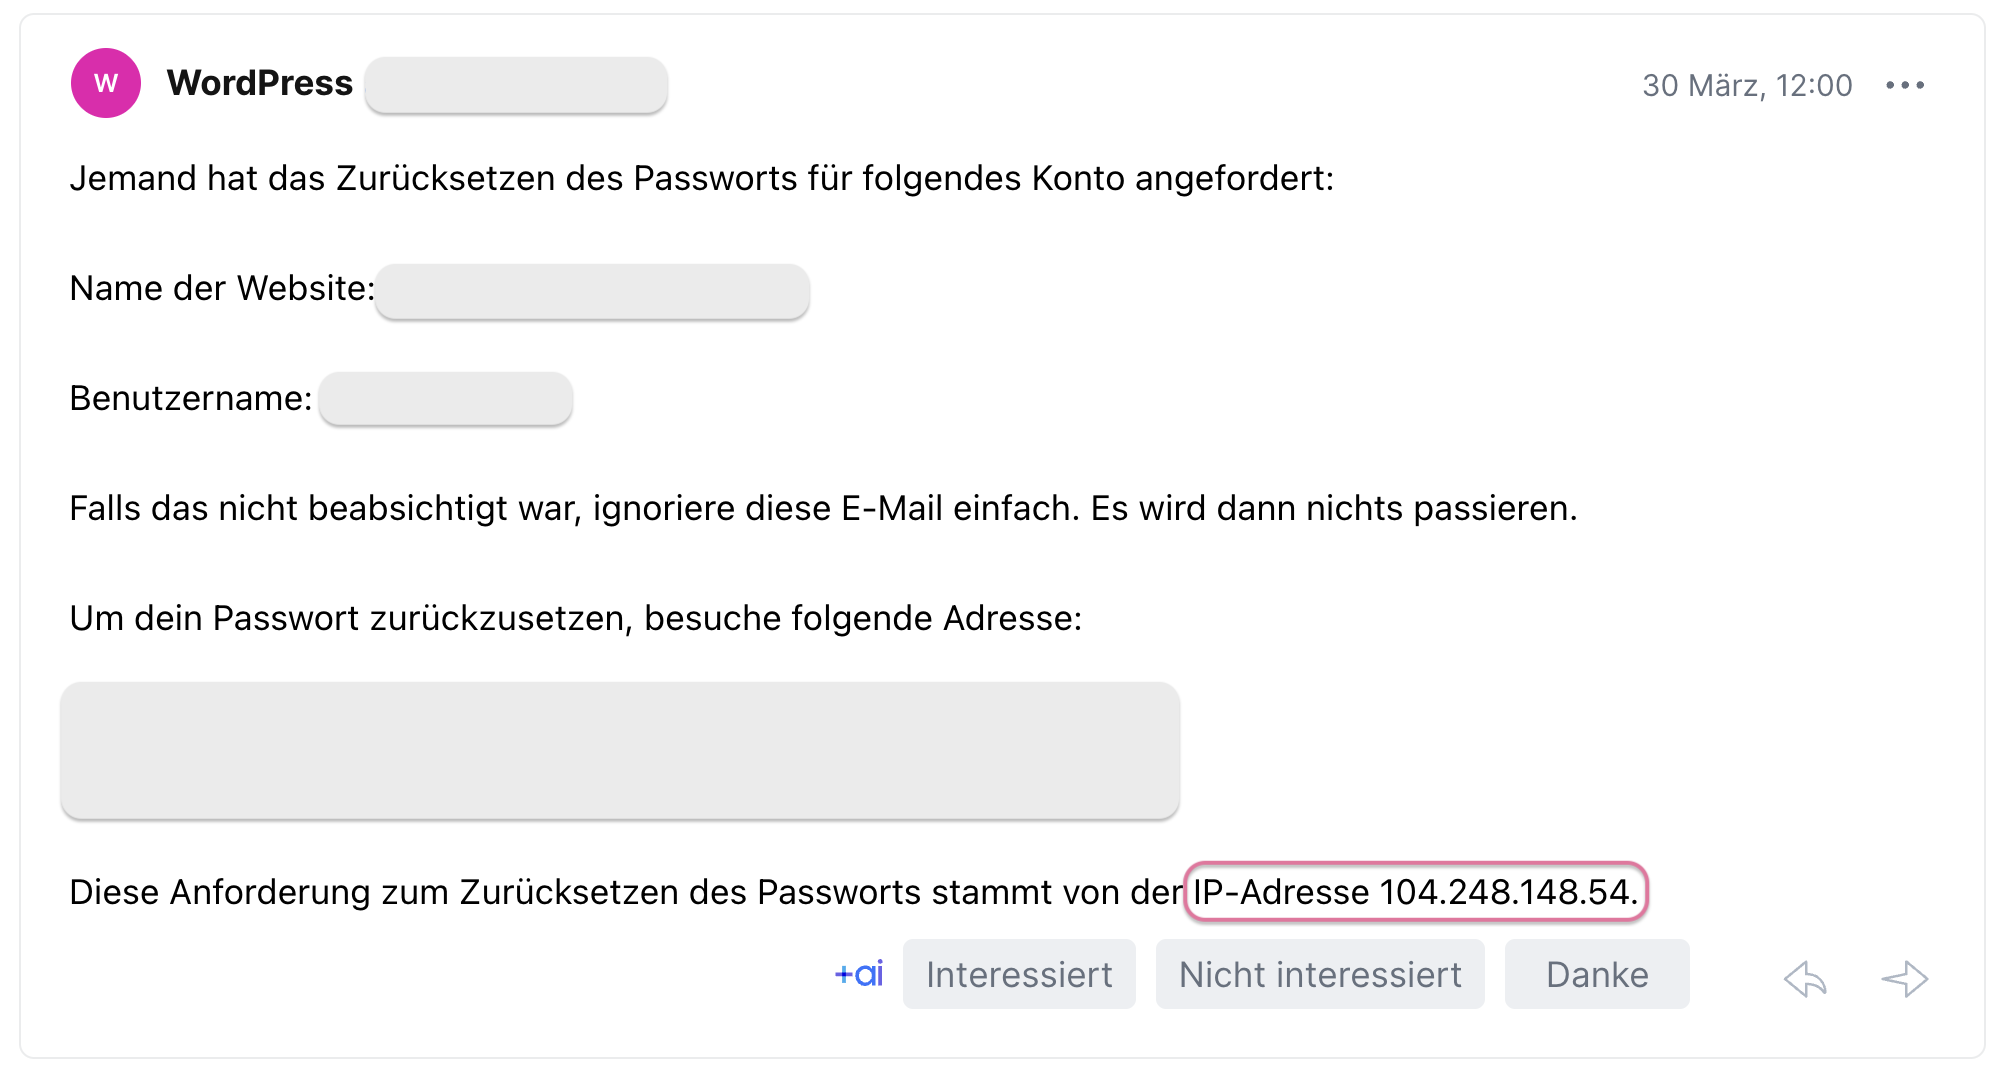The image size is (2004, 1073).
Task: Click the redacted sender email field
Action: 516,85
